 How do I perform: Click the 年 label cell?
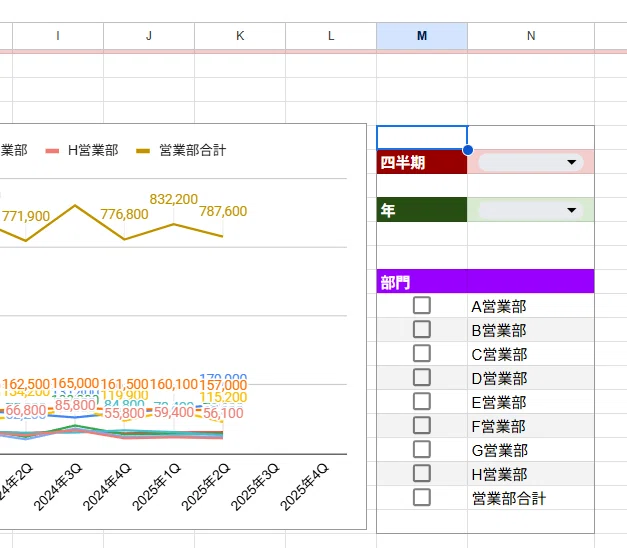coord(422,210)
